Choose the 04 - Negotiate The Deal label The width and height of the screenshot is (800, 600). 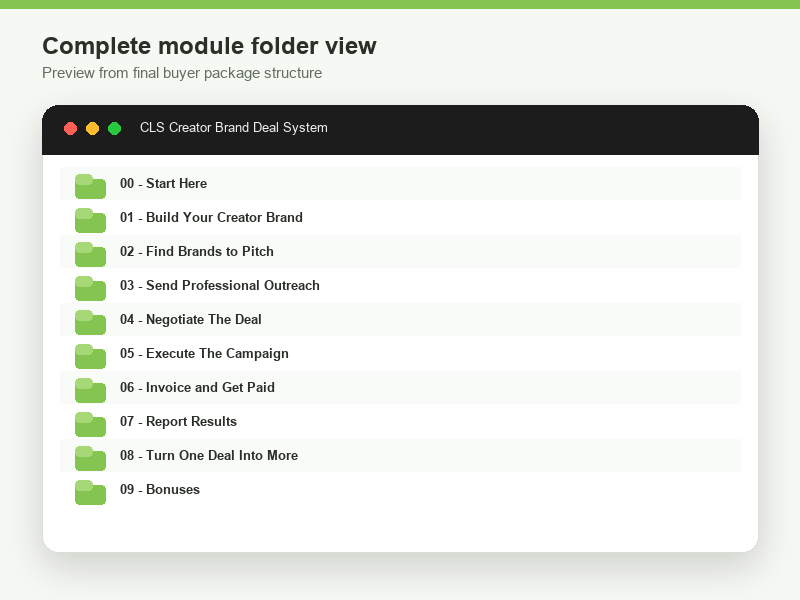[x=191, y=319]
